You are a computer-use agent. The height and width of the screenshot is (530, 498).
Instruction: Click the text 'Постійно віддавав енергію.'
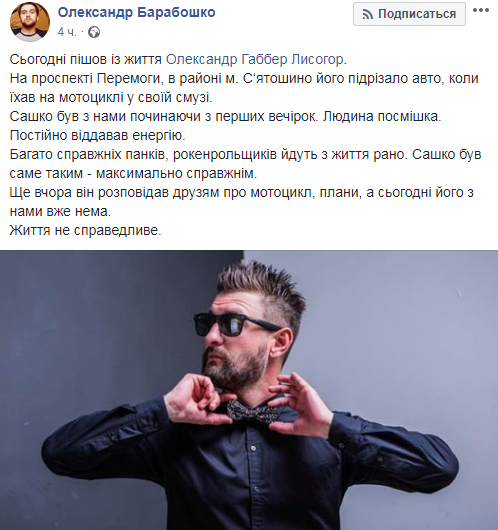(98, 136)
